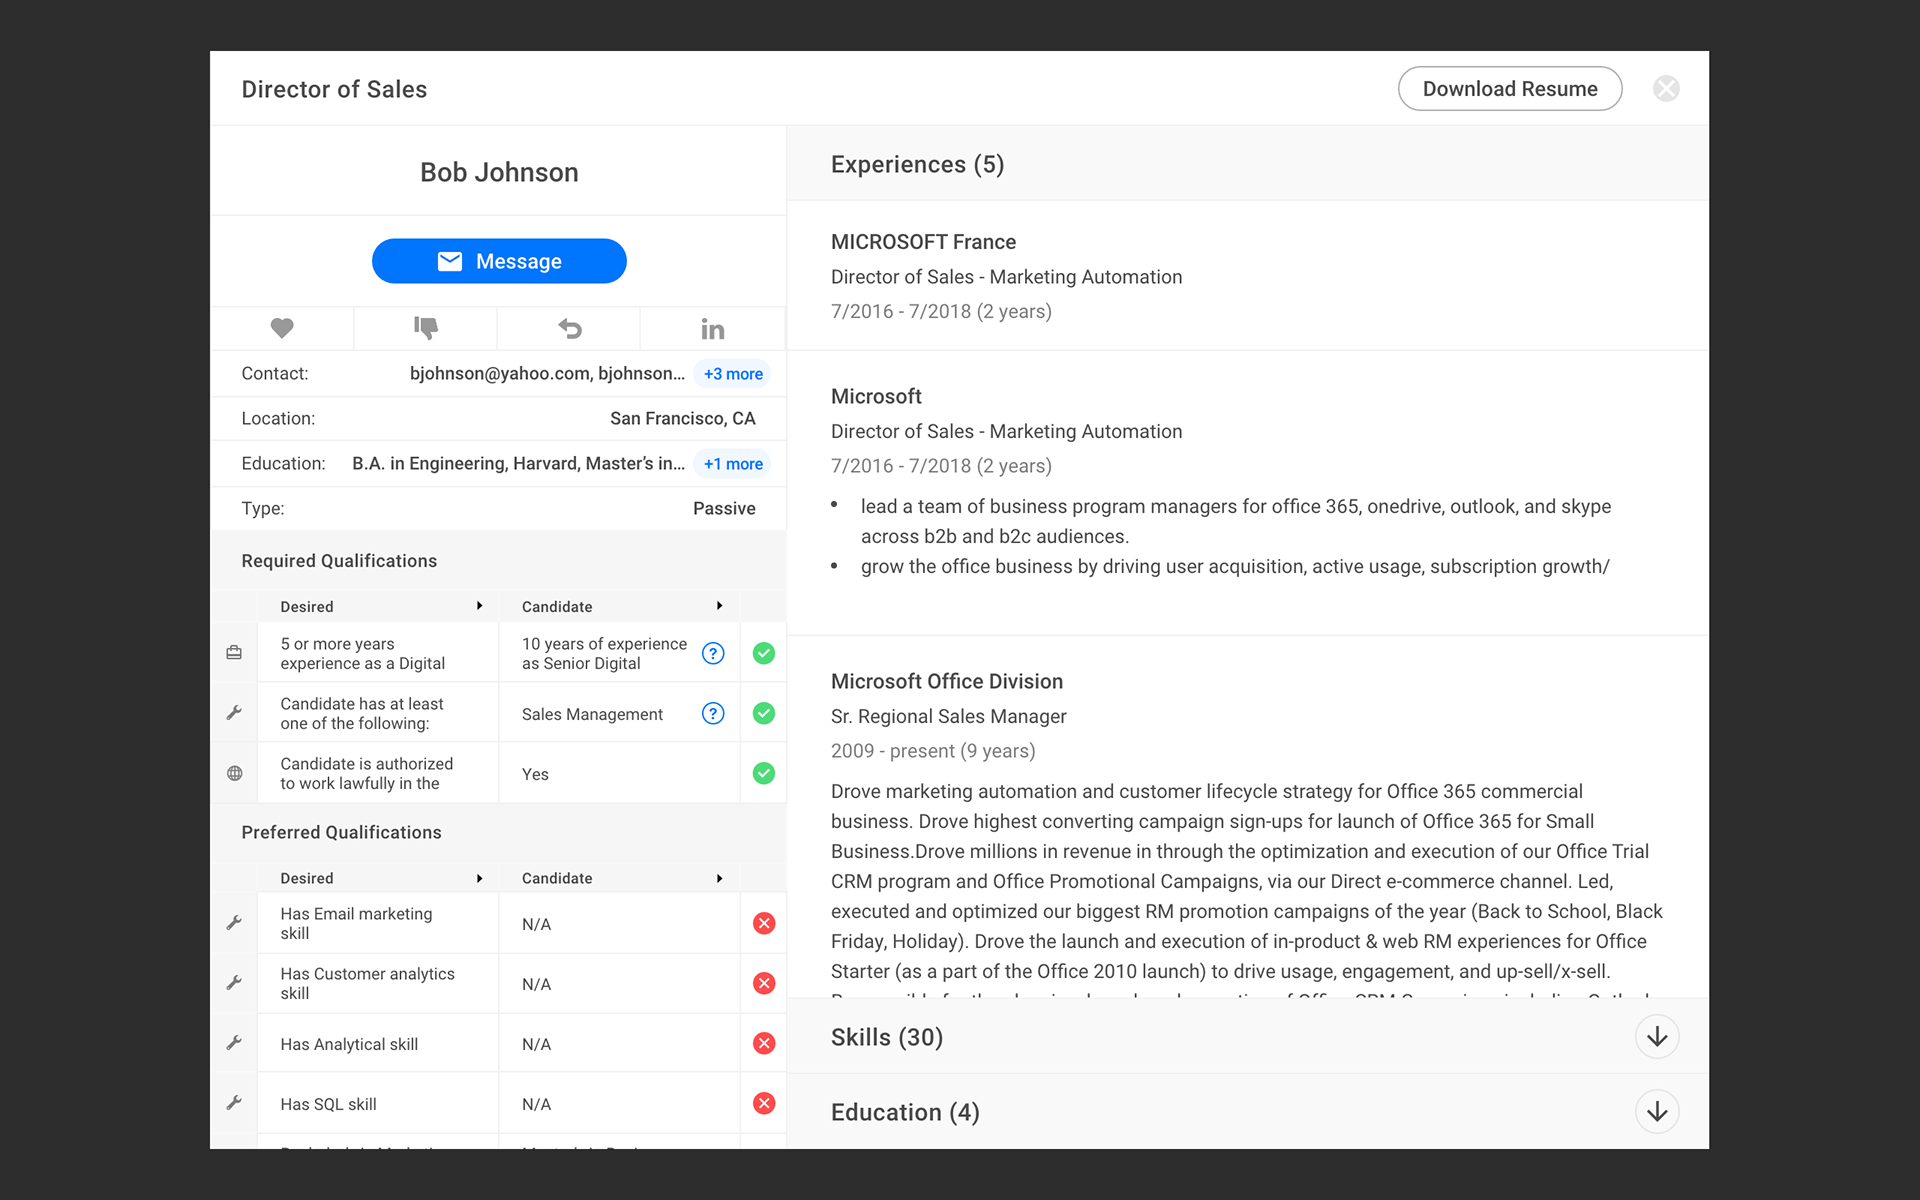Show +1 more education entries

pyautogui.click(x=733, y=464)
